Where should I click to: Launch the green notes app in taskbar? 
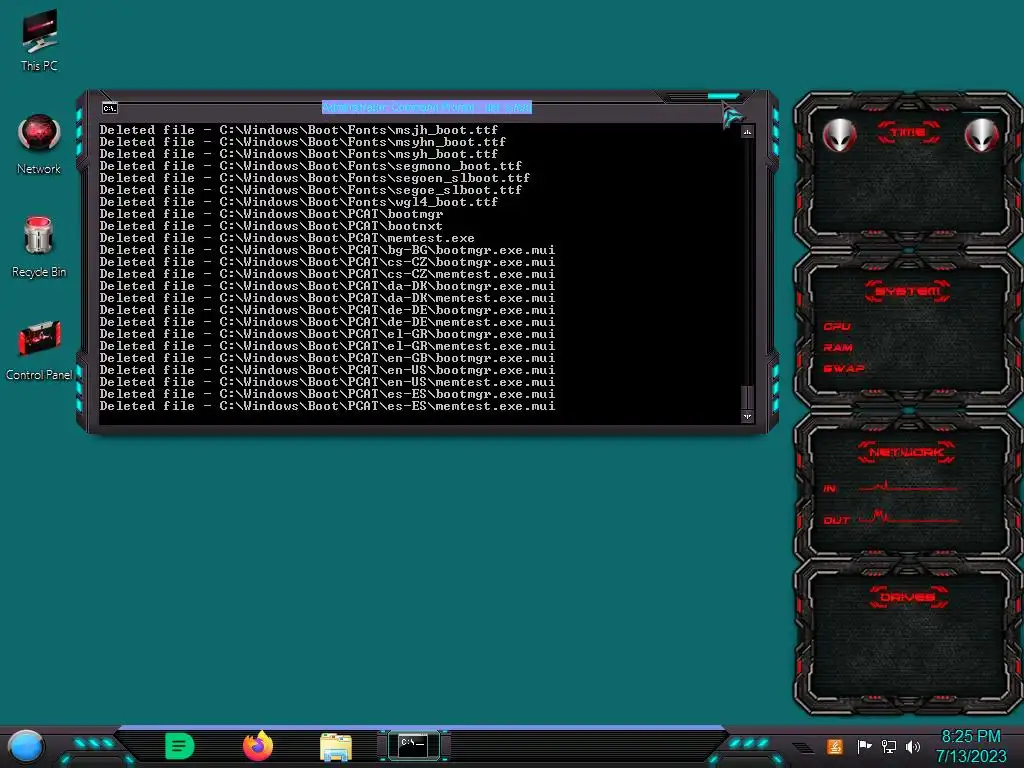click(180, 746)
